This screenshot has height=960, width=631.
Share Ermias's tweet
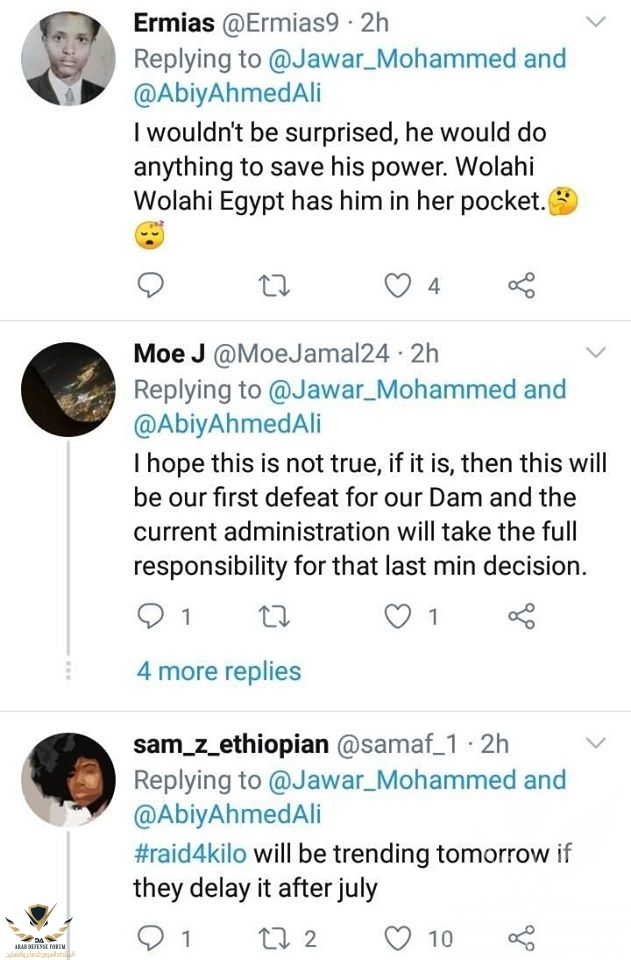click(521, 286)
